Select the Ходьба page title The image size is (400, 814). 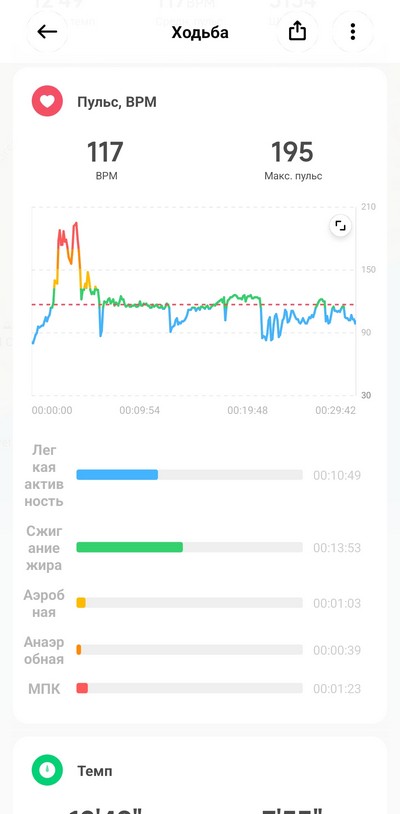pos(200,33)
